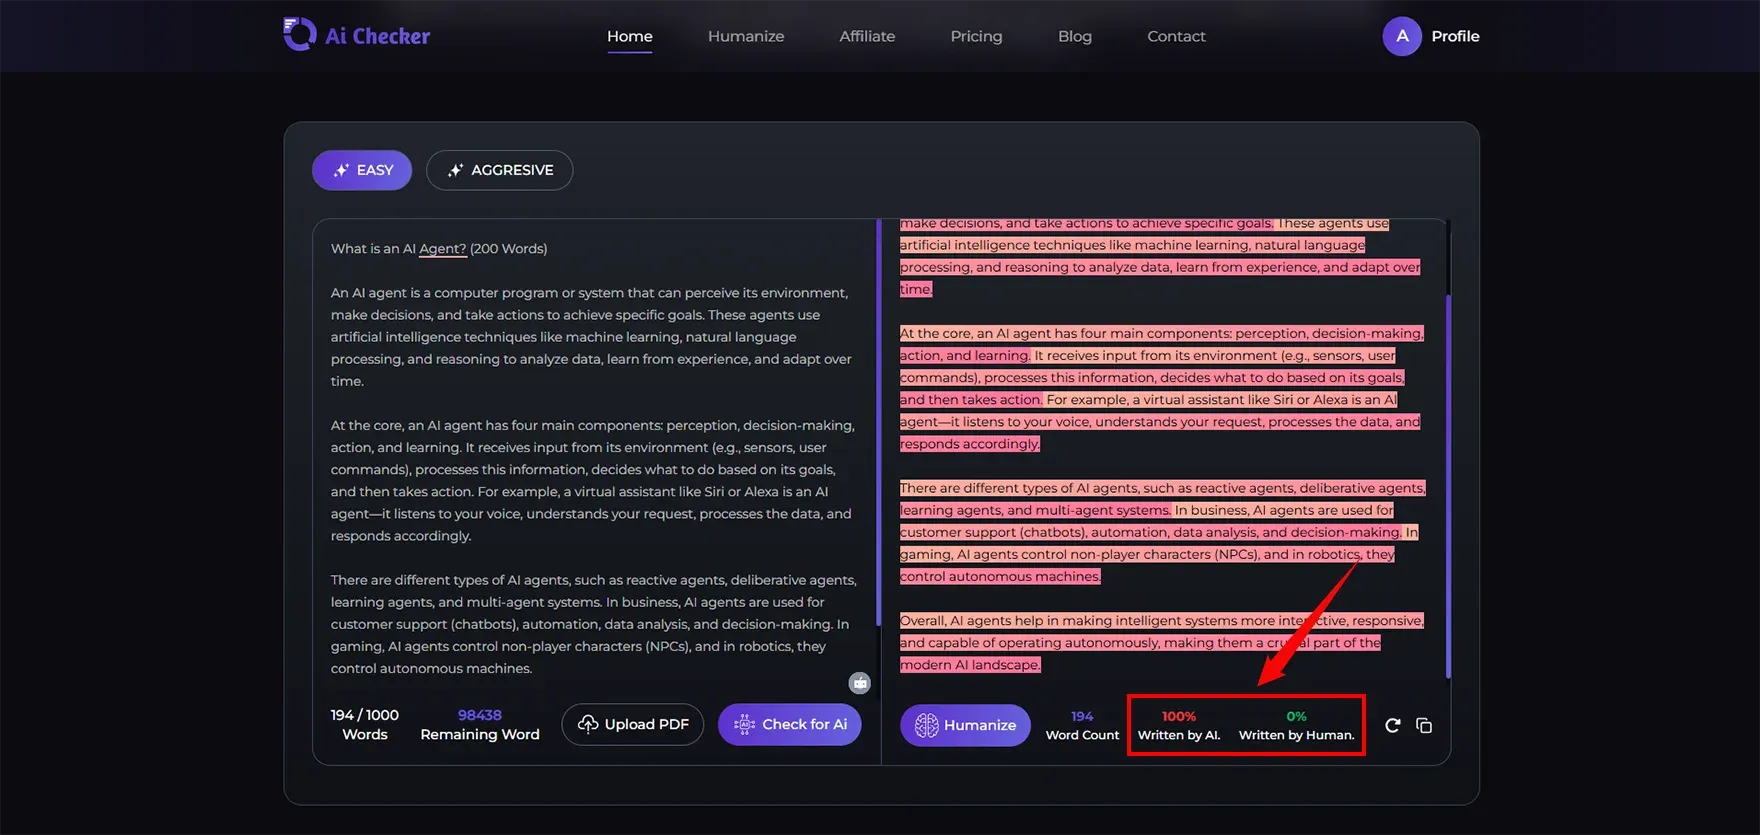Viewport: 1760px width, 835px height.
Task: Click the results panel scrollbar
Action: 1448,487
